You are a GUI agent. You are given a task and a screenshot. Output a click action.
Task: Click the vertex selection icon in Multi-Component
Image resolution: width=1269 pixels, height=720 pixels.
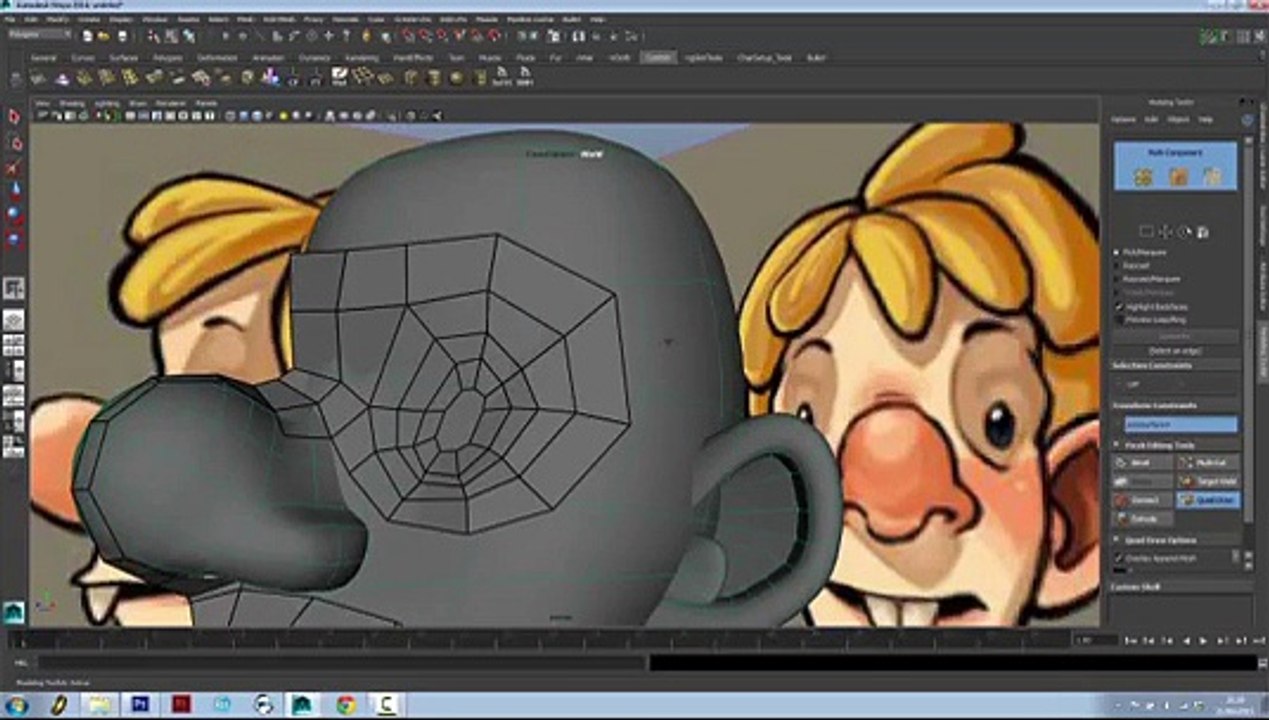1143,177
